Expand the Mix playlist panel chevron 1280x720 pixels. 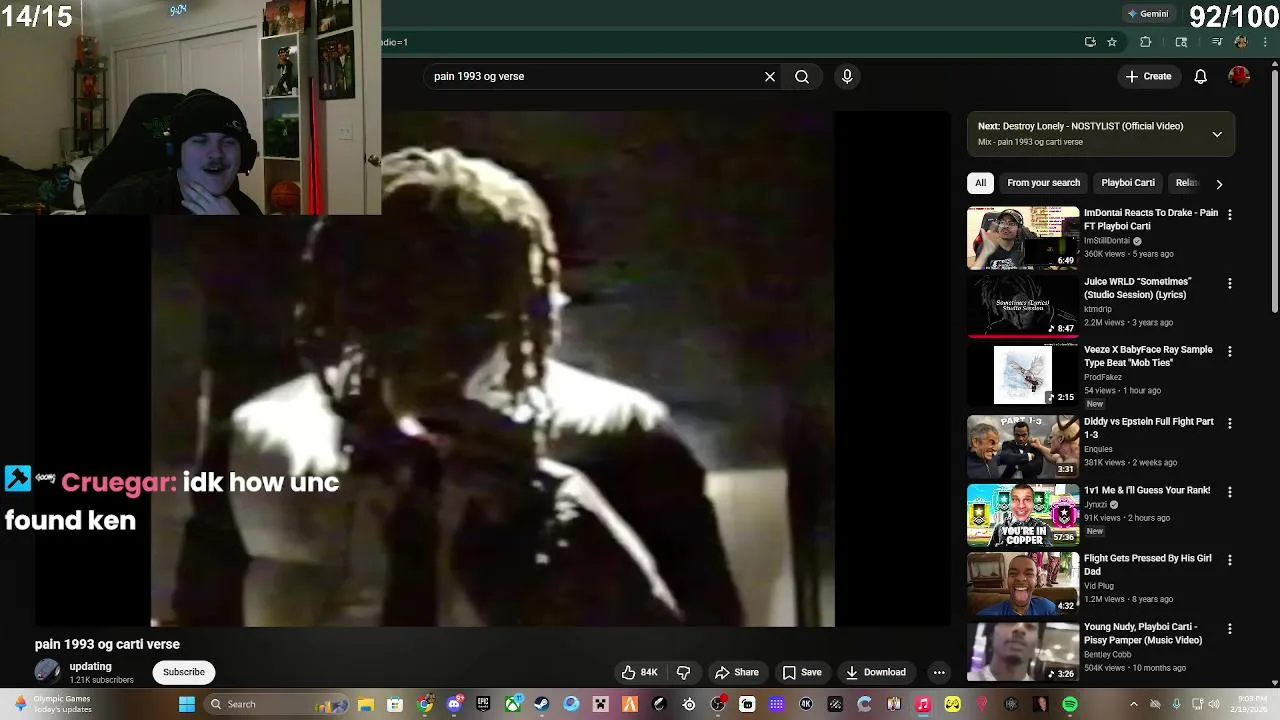pyautogui.click(x=1217, y=134)
